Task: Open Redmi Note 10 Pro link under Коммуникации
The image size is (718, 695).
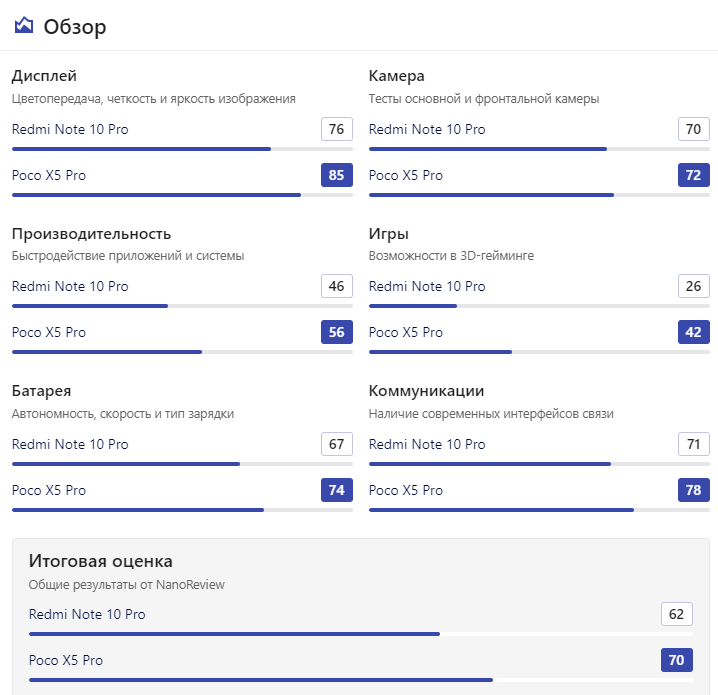Action: point(427,444)
